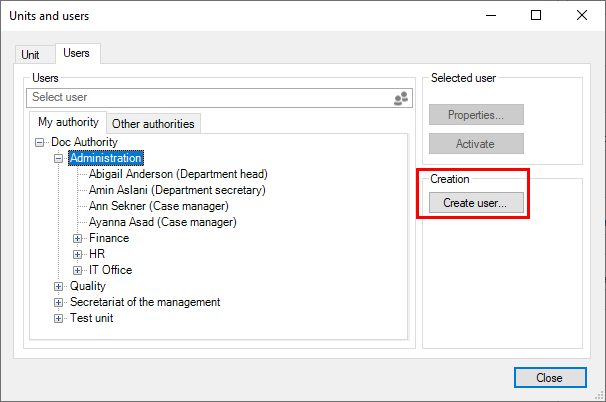Expand the HR unit node
This screenshot has width=606, height=402.
coord(78,254)
